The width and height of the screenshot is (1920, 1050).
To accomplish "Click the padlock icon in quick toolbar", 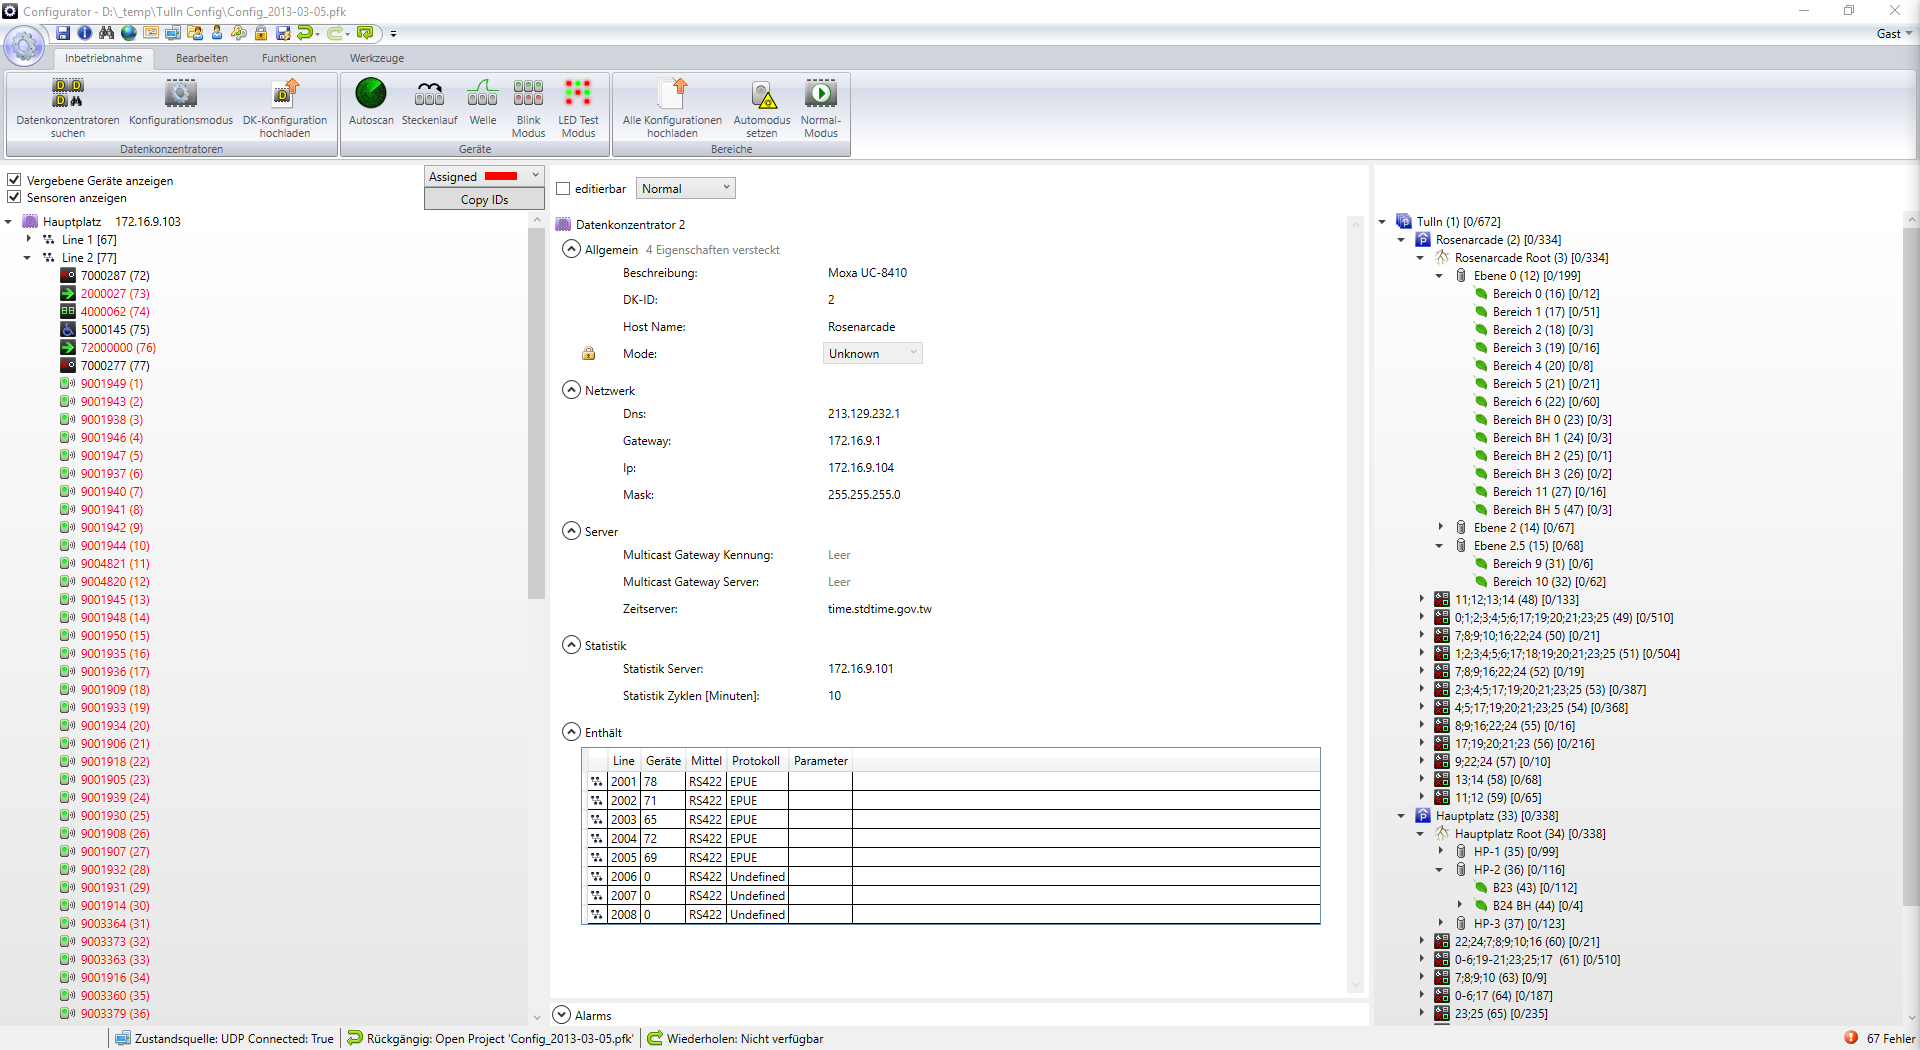I will click(261, 33).
